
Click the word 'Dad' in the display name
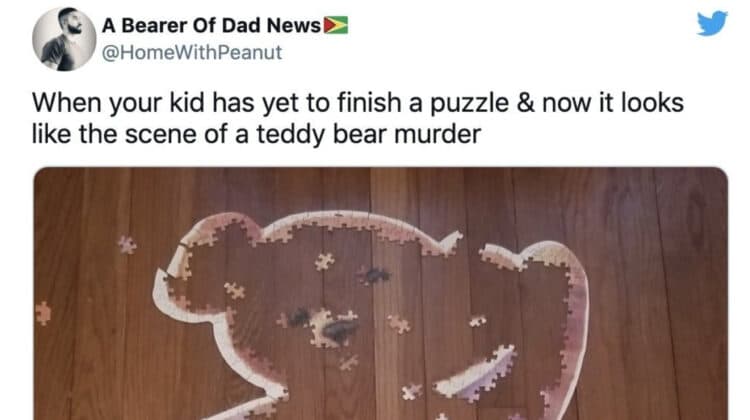pyautogui.click(x=242, y=26)
